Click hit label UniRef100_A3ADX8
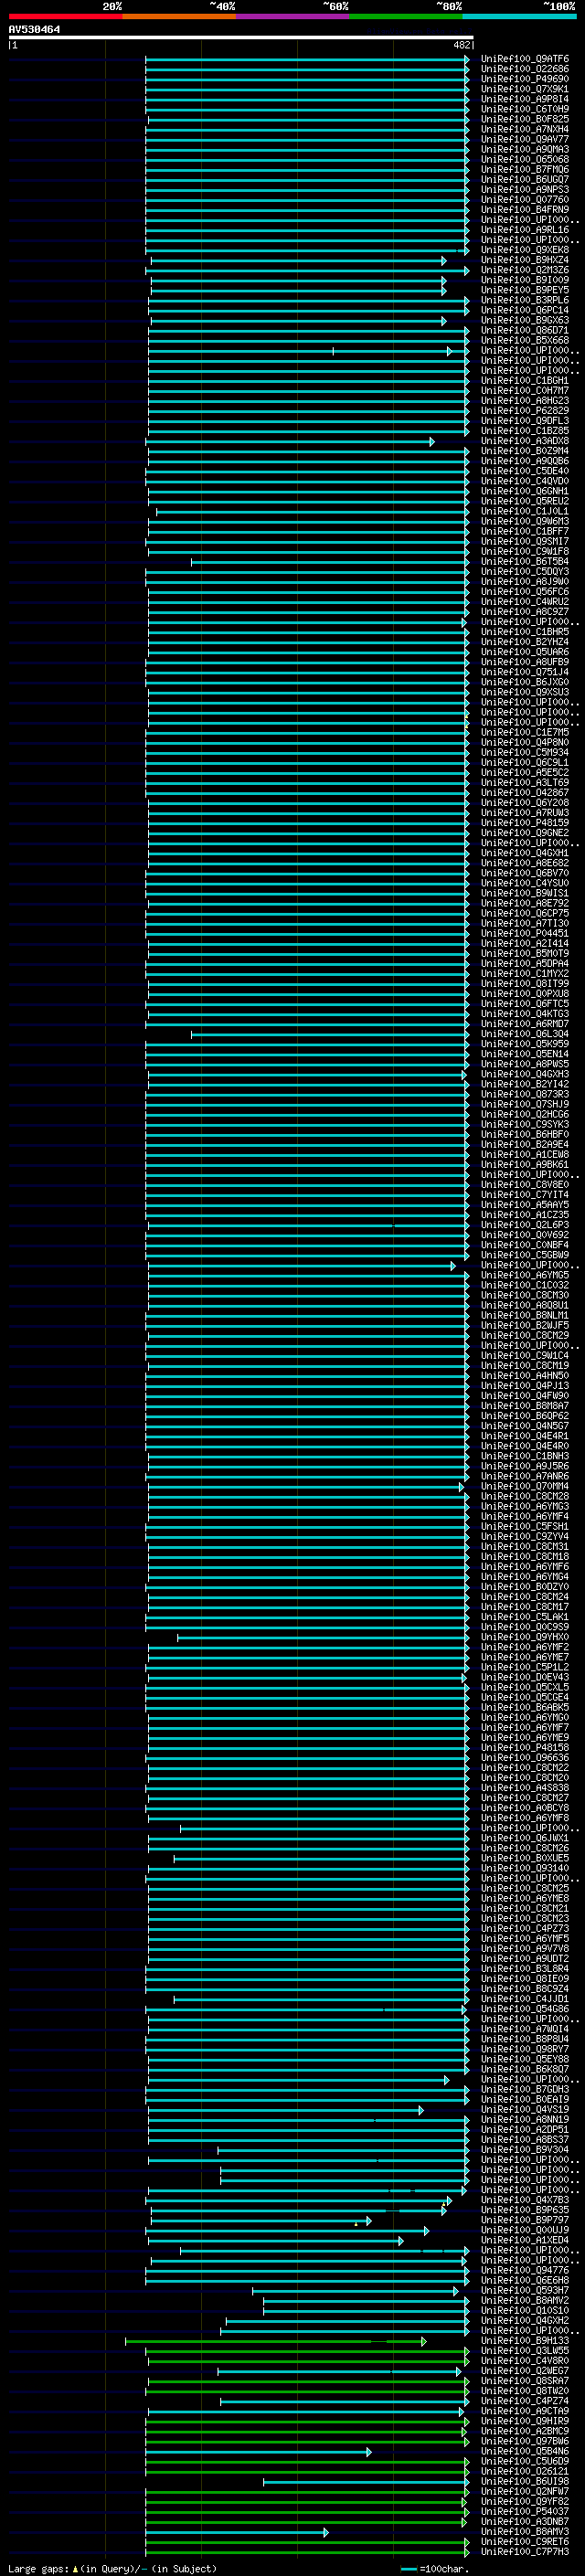Viewport: 585px width, 2576px height. pos(525,441)
